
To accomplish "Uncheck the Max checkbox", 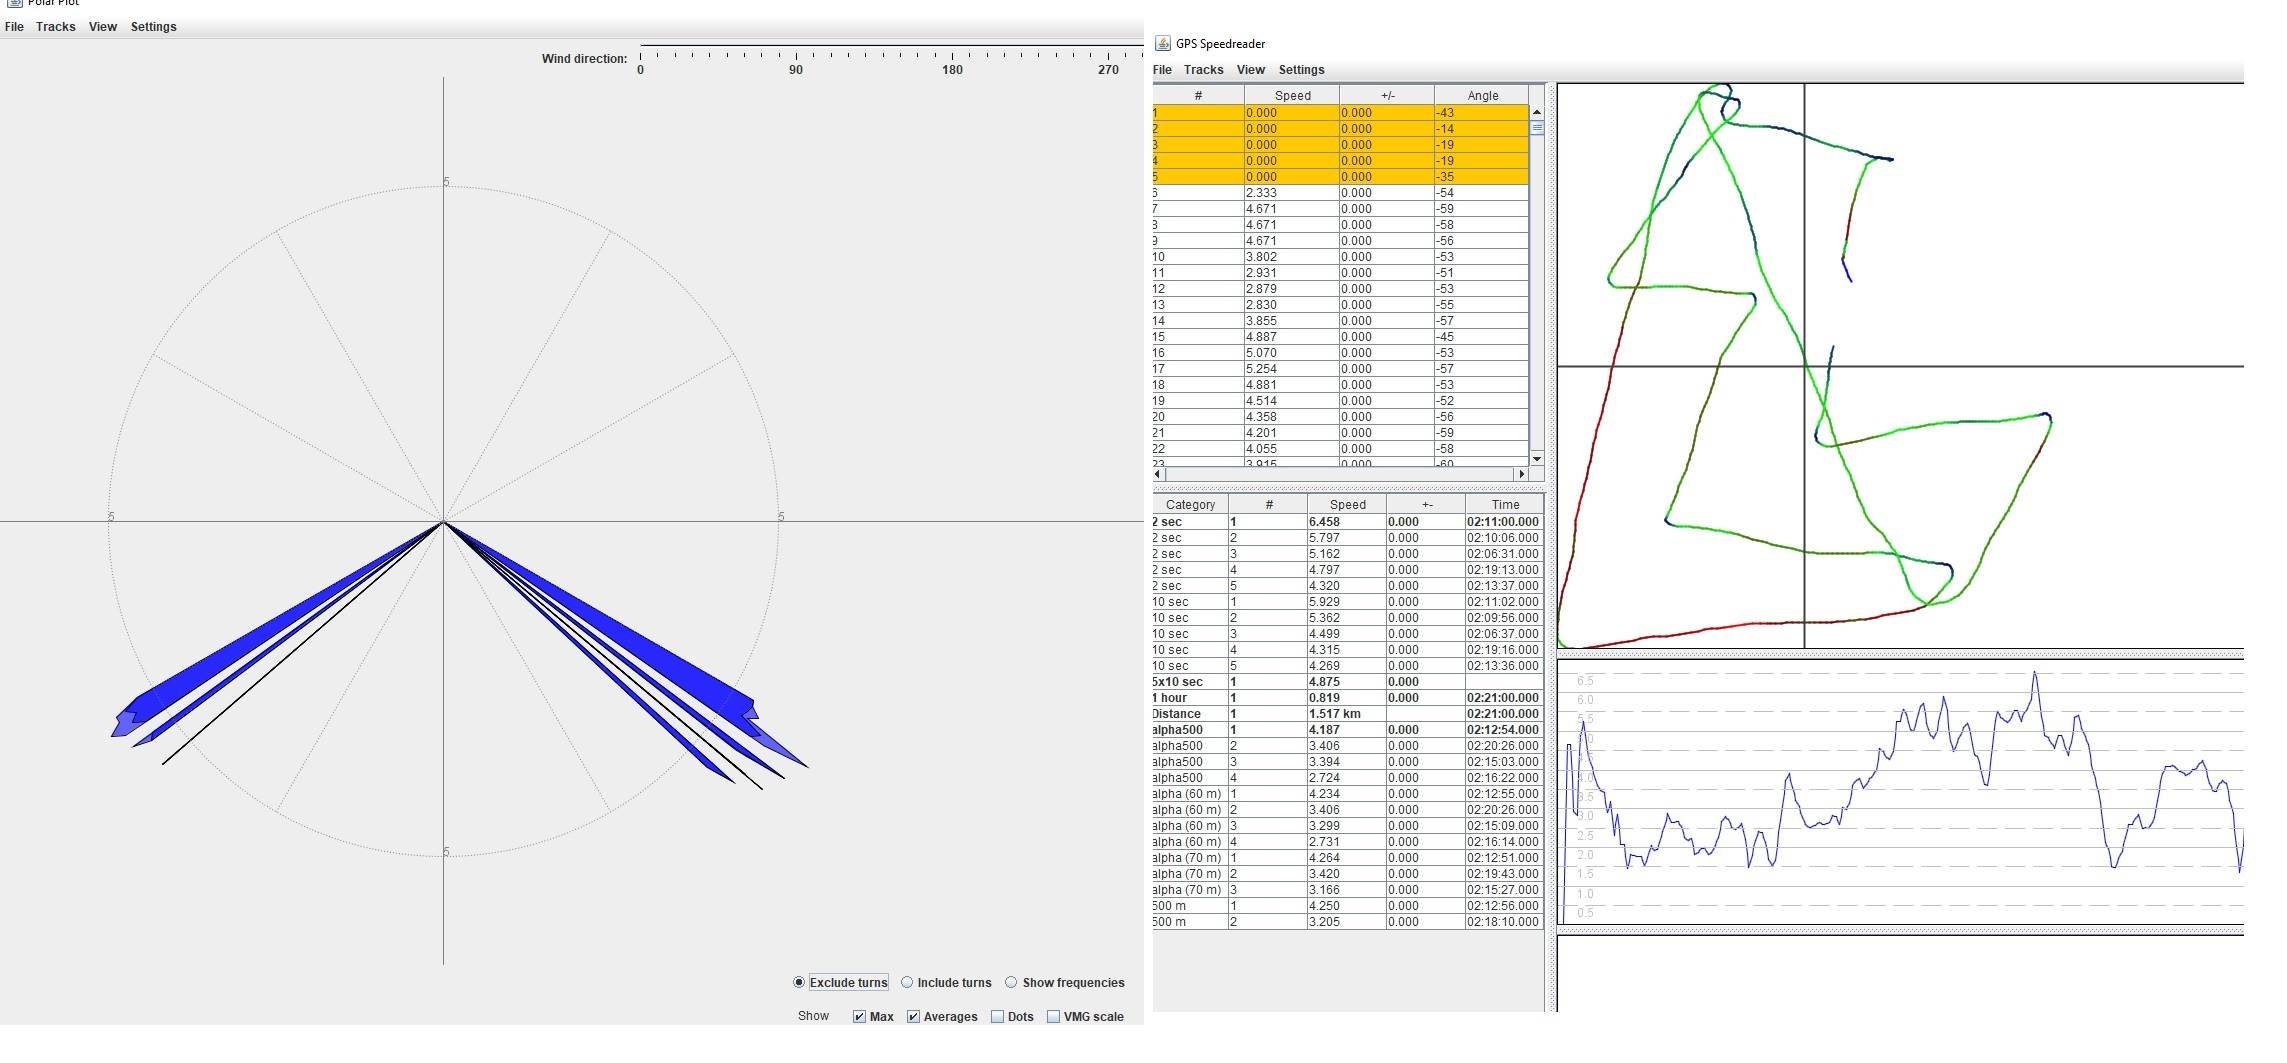I will point(859,1016).
